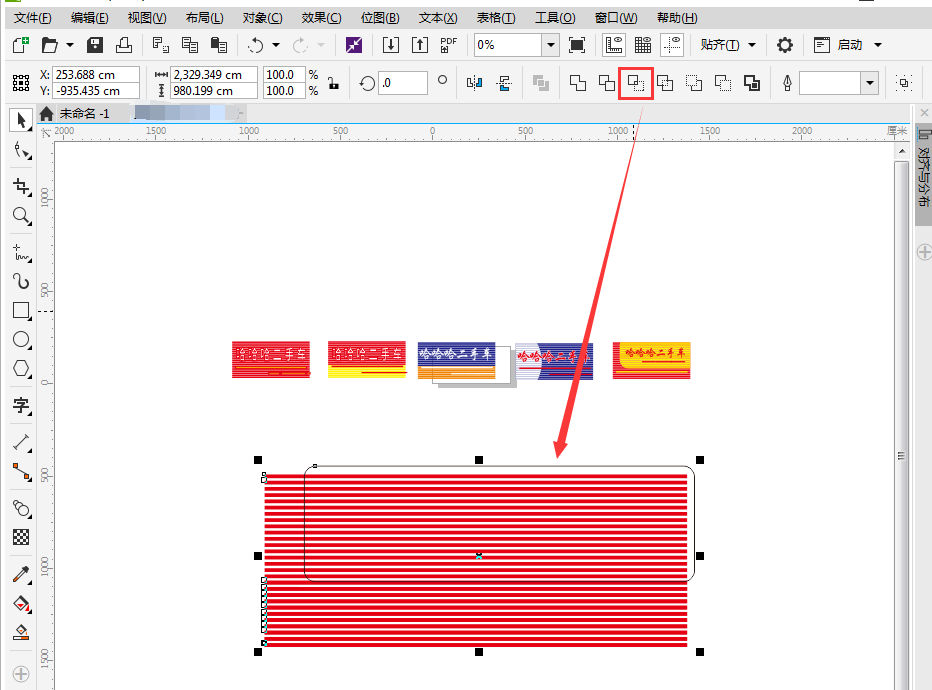Toggle the grid display
The image size is (932, 690).
(x=643, y=45)
